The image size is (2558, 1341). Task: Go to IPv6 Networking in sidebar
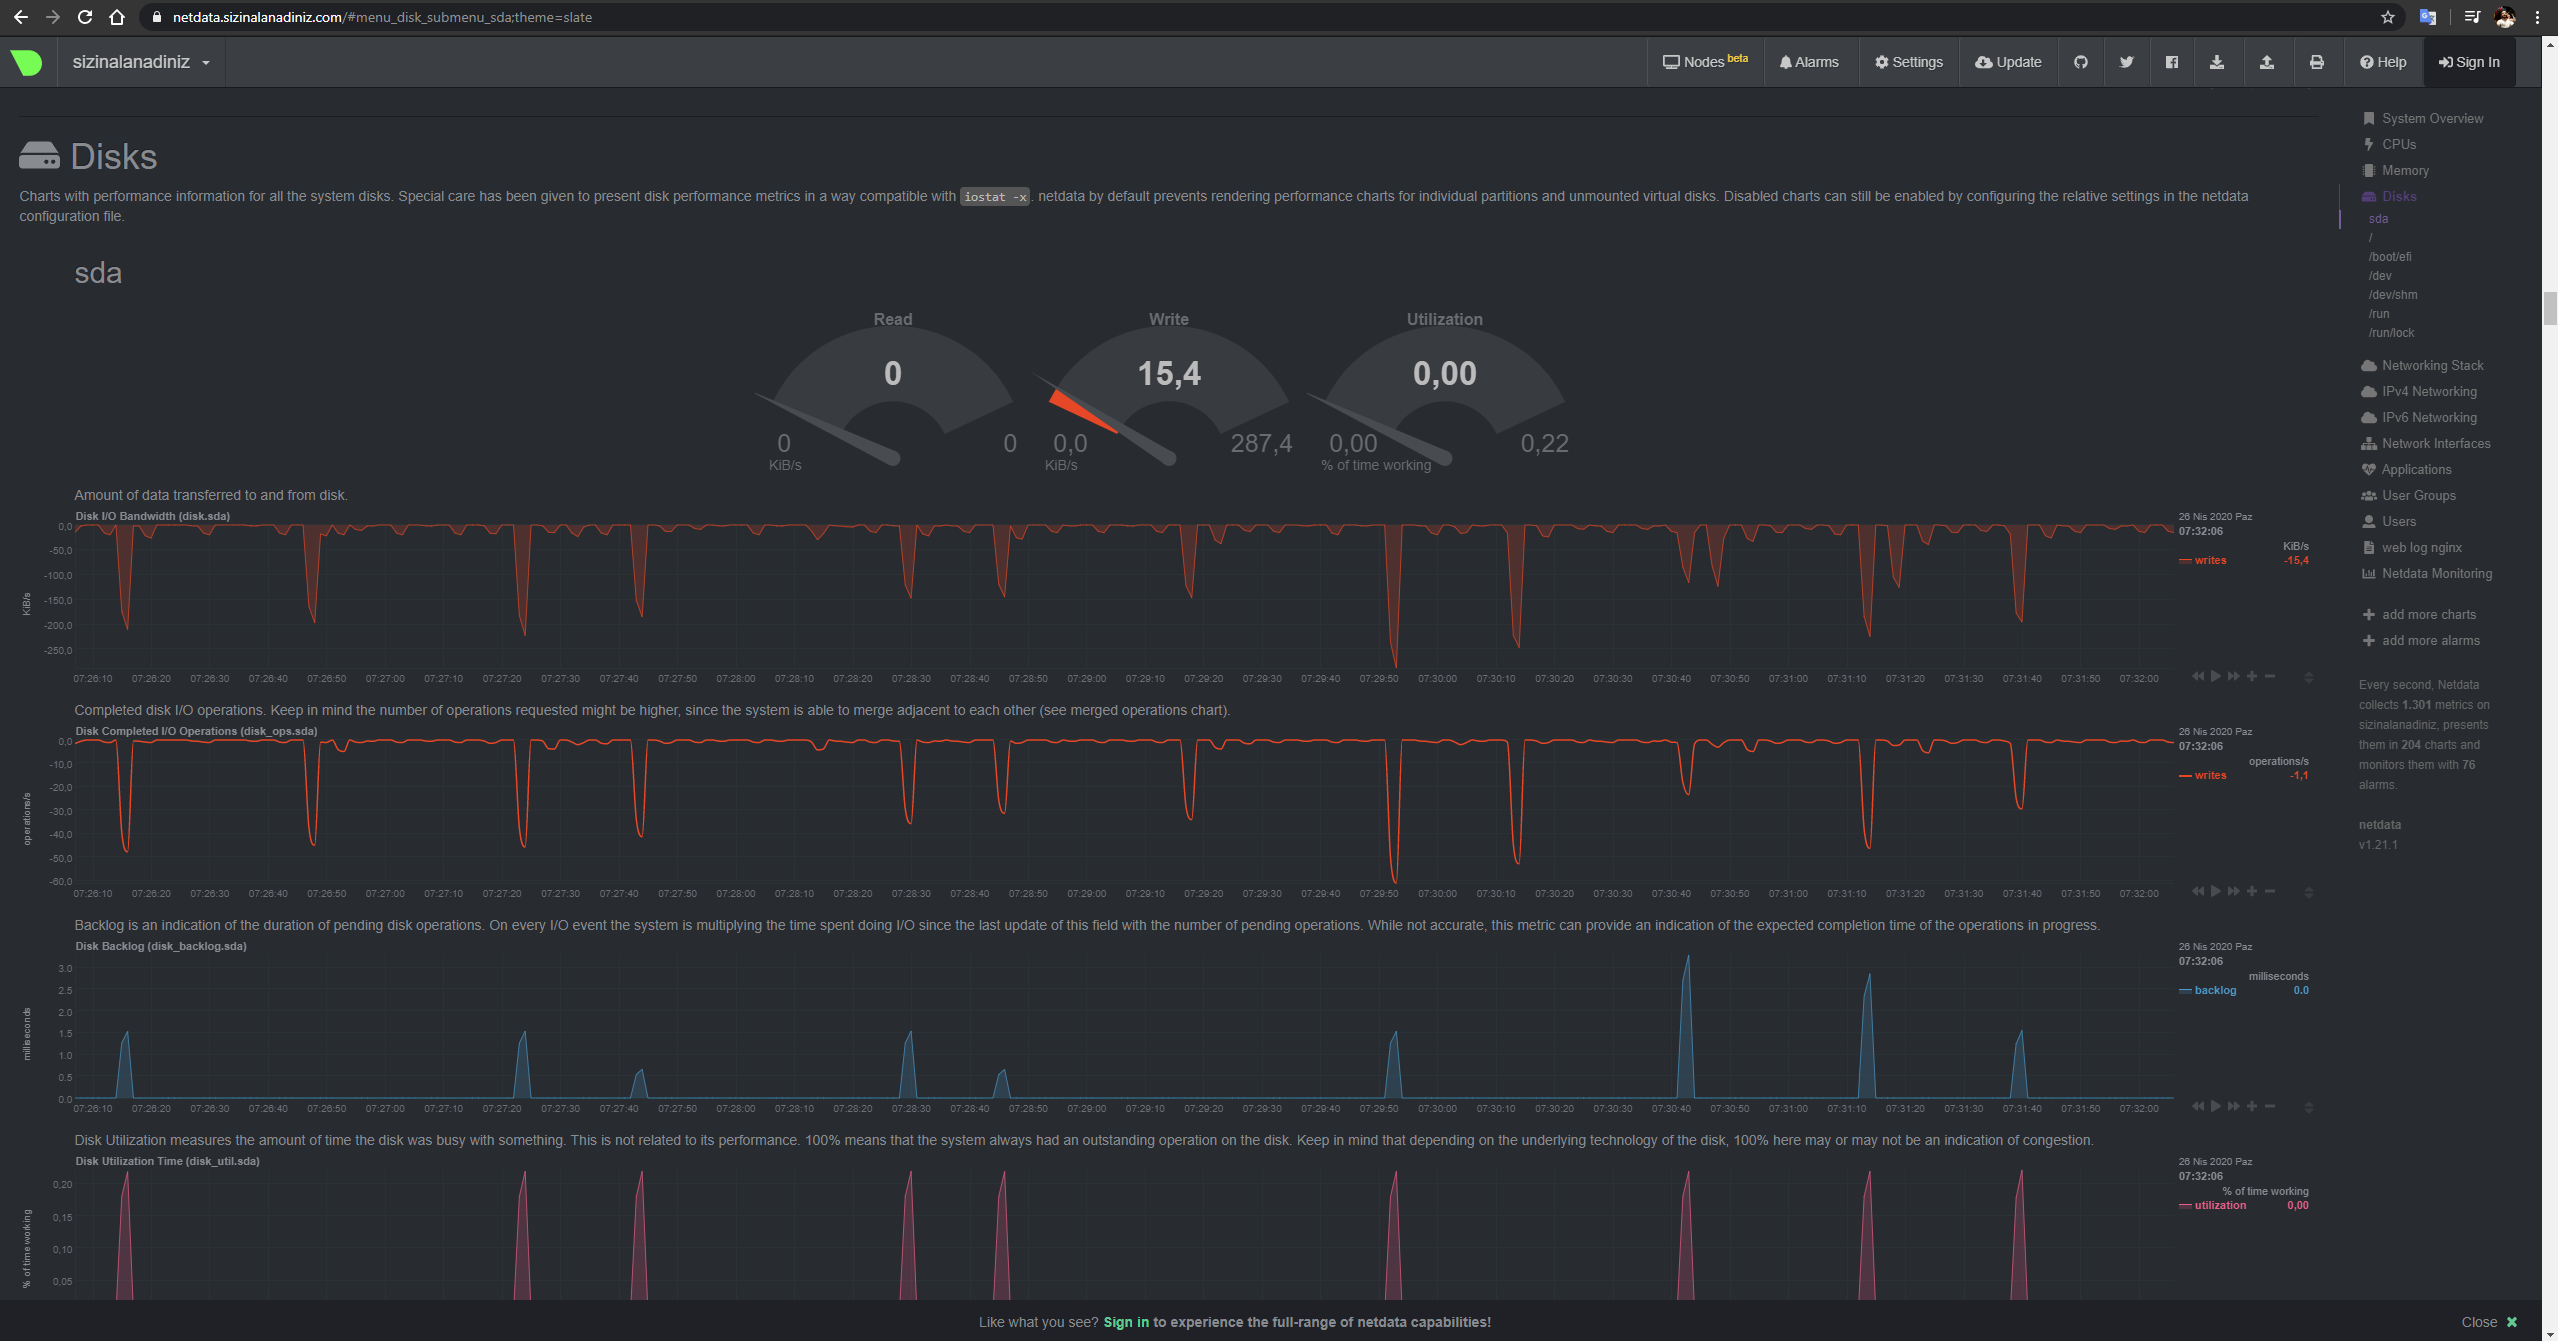(2429, 417)
